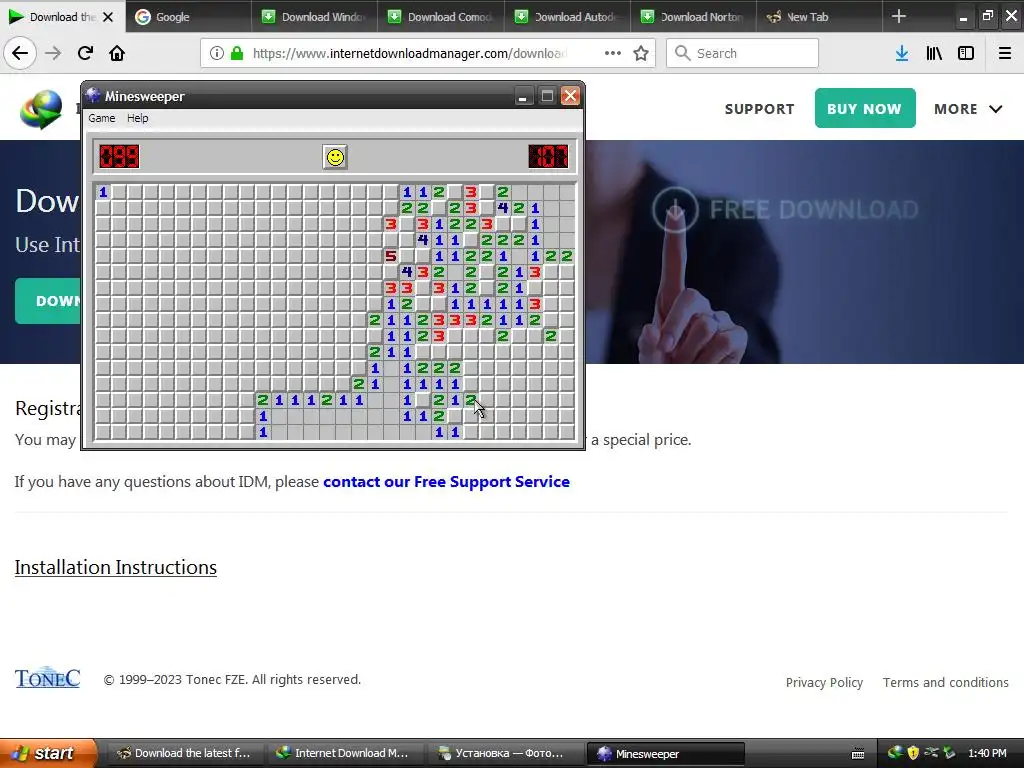1024x768 pixels.
Task: Follow the contact our Free Support Service link
Action: 446,482
